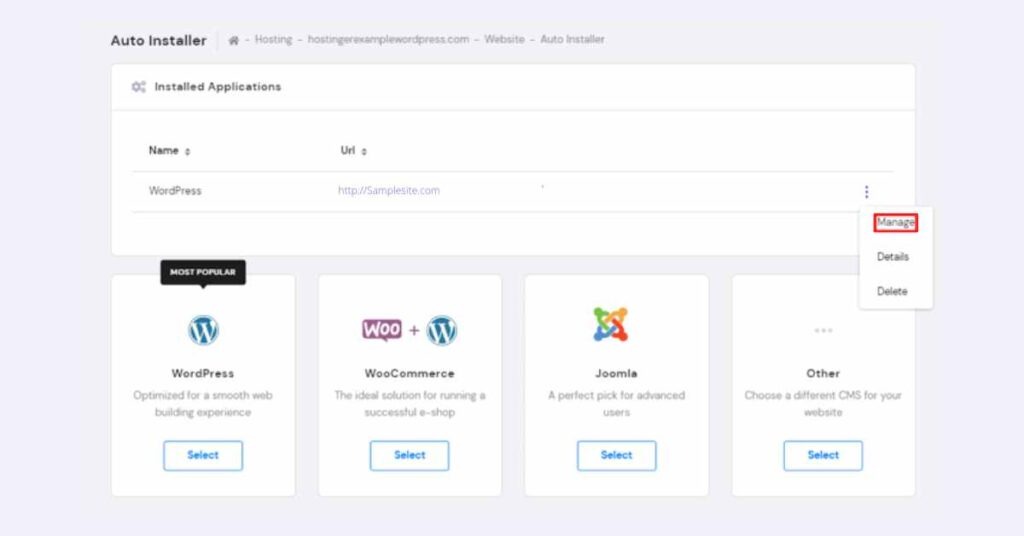Sort the table by Name column
1024x536 pixels.
[x=169, y=151]
